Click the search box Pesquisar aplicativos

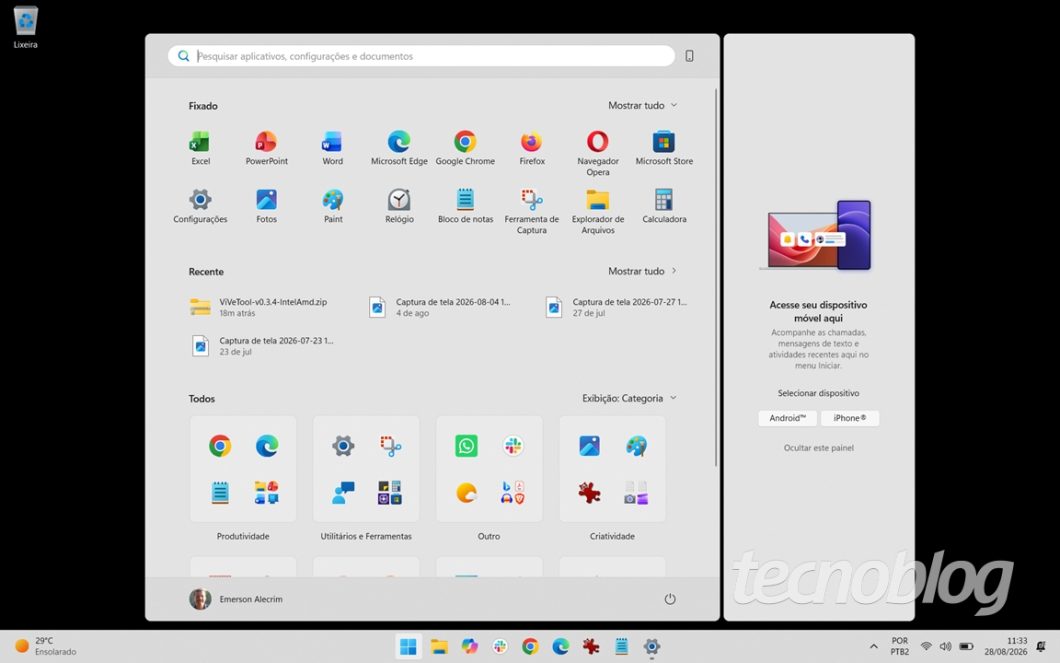click(x=421, y=56)
